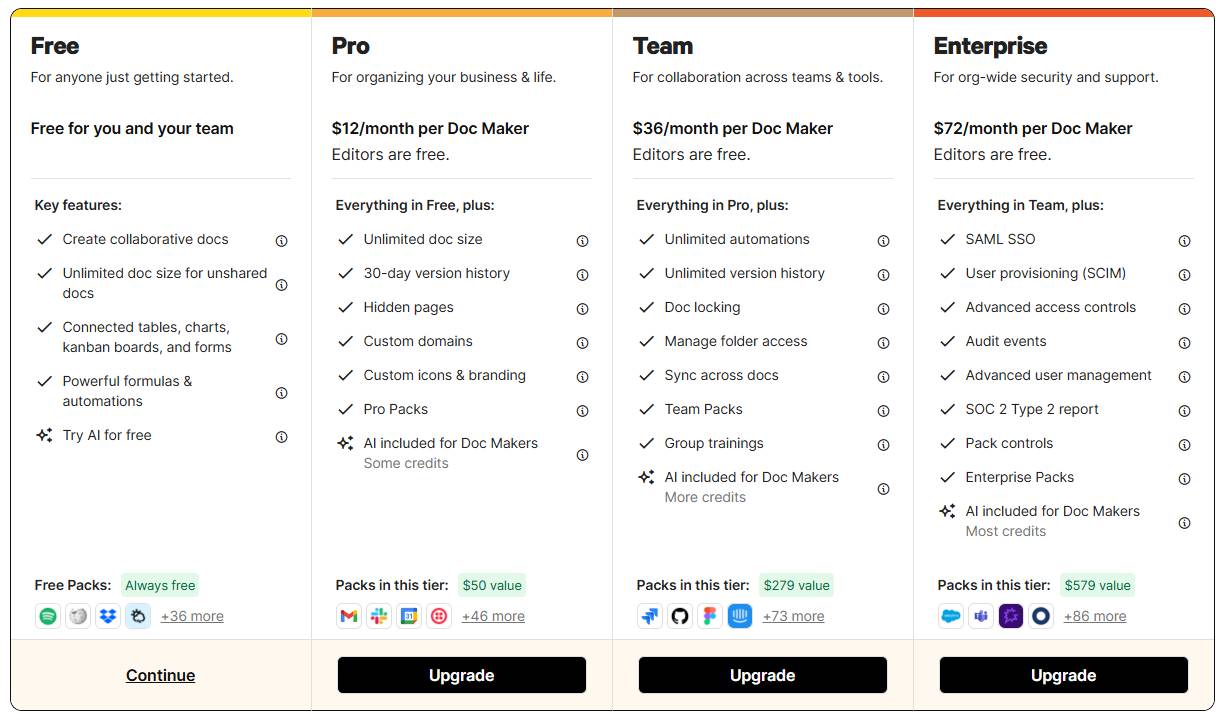Image resolution: width=1223 pixels, height=722 pixels.
Task: Click the info icon beside Unlimited doc size
Action: coord(582,240)
